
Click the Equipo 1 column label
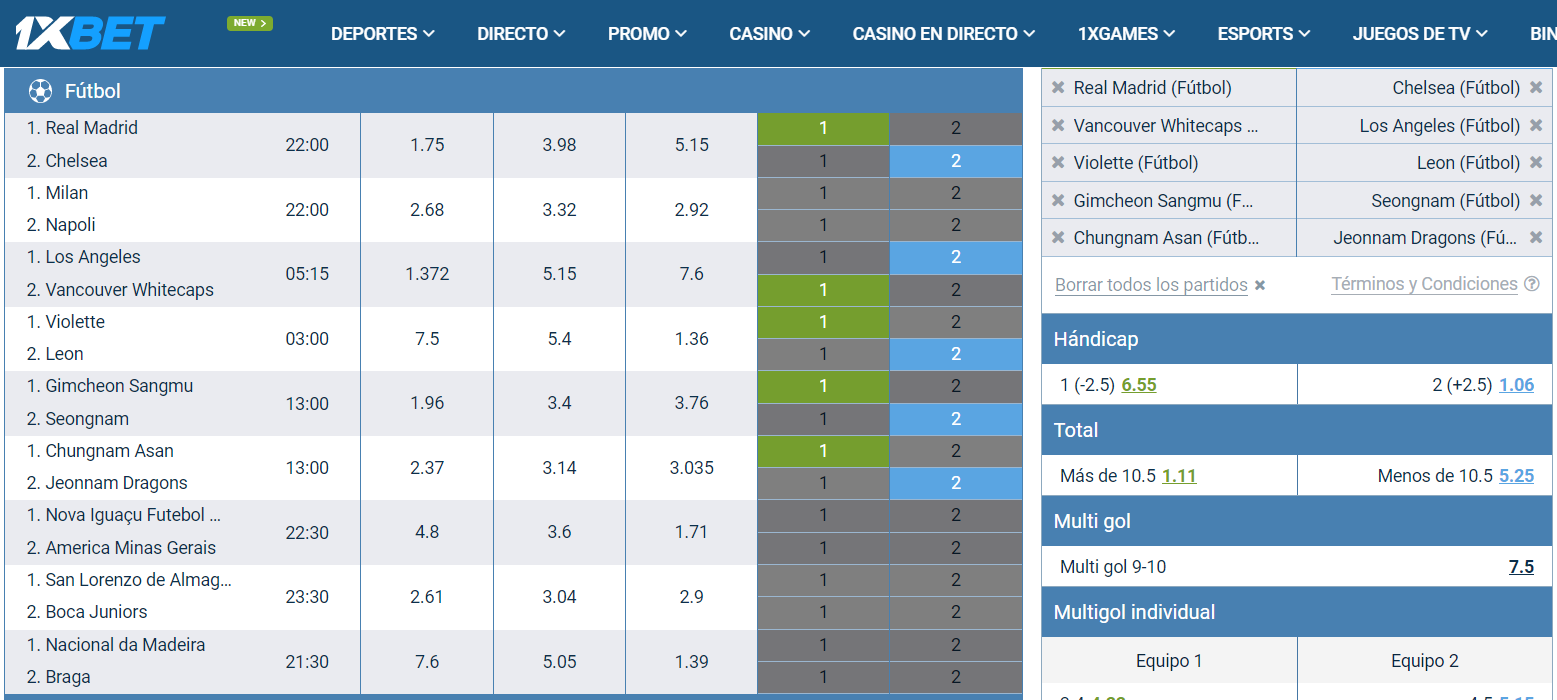click(1169, 661)
